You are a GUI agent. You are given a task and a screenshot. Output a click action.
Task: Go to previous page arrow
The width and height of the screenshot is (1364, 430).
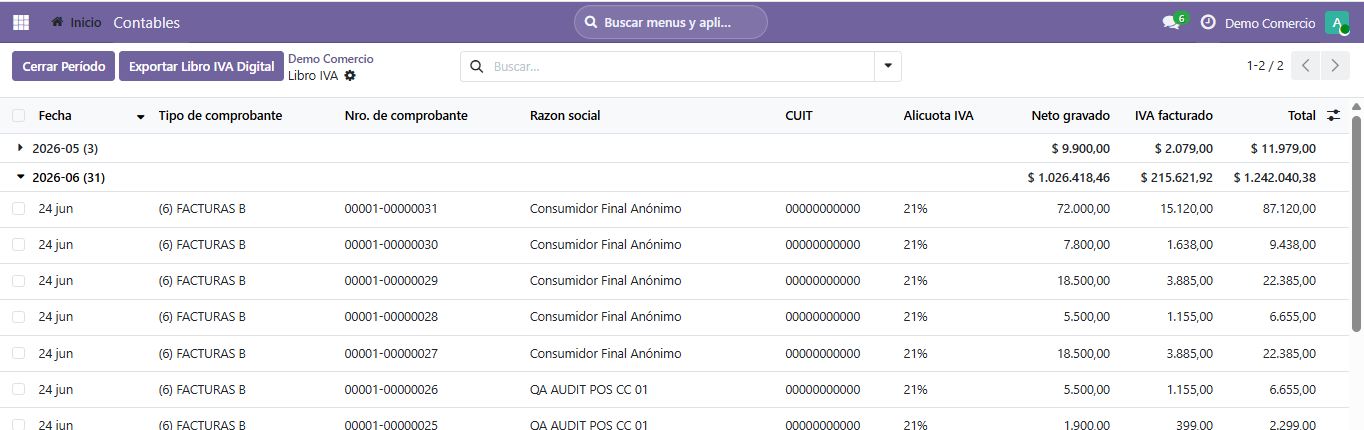(x=1306, y=66)
